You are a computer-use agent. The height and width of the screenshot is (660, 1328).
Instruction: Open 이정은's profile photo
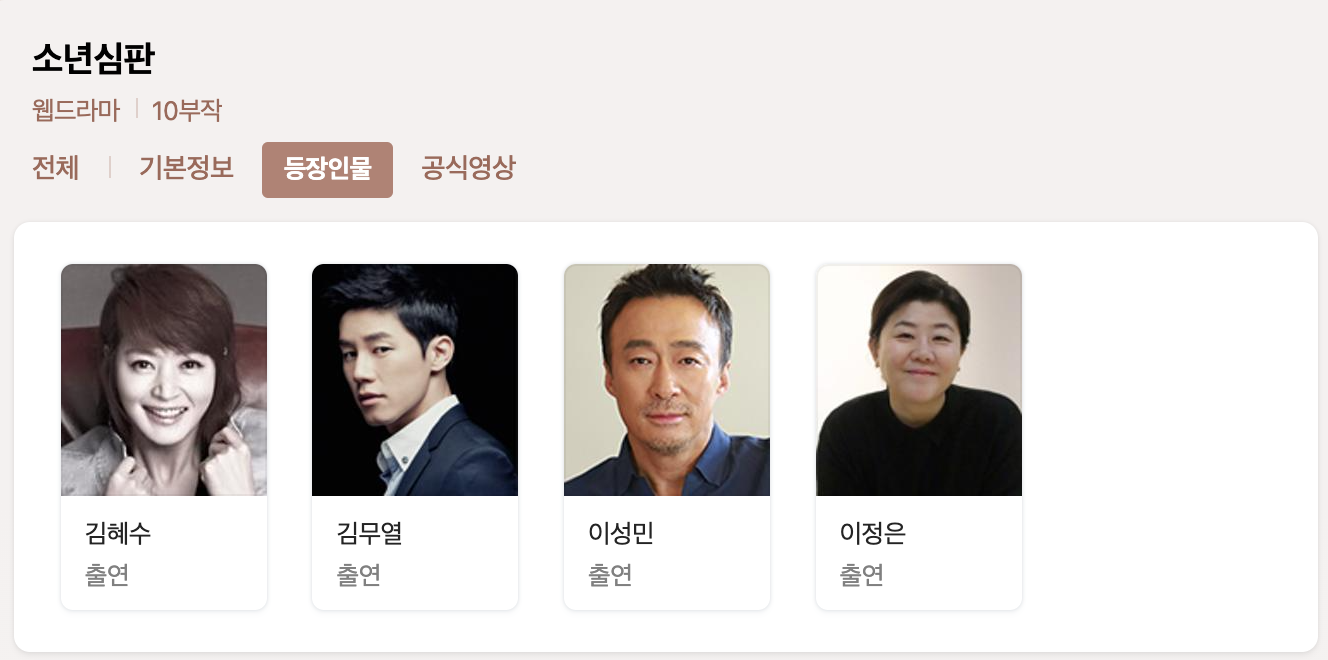coord(919,380)
